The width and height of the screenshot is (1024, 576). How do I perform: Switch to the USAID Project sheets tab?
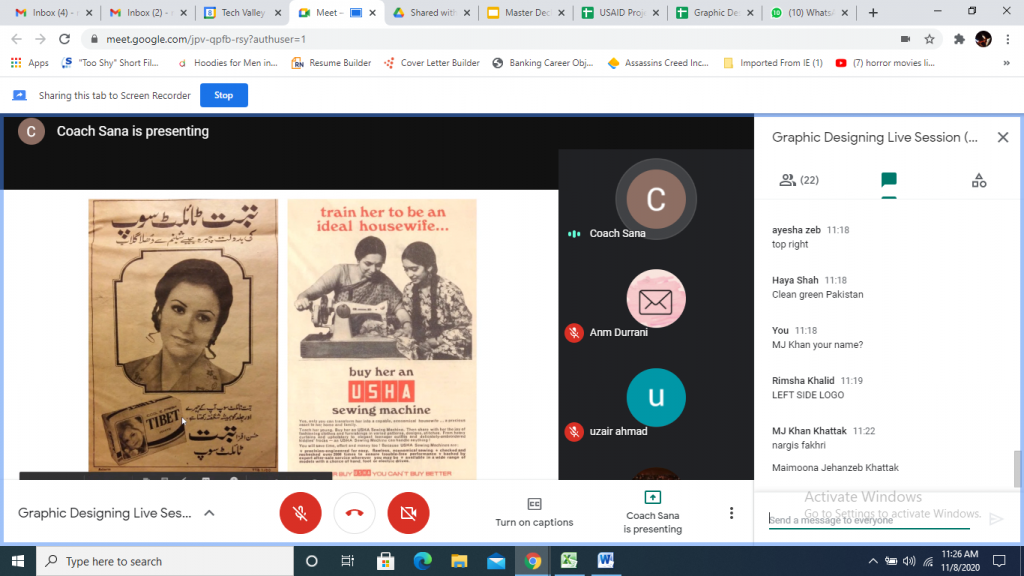620,12
